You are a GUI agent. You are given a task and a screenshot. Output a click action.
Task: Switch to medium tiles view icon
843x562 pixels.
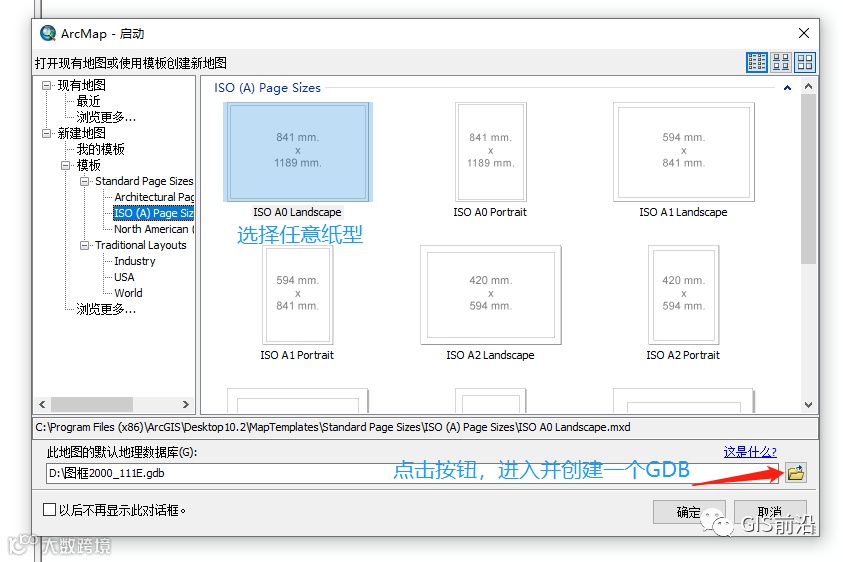point(781,62)
